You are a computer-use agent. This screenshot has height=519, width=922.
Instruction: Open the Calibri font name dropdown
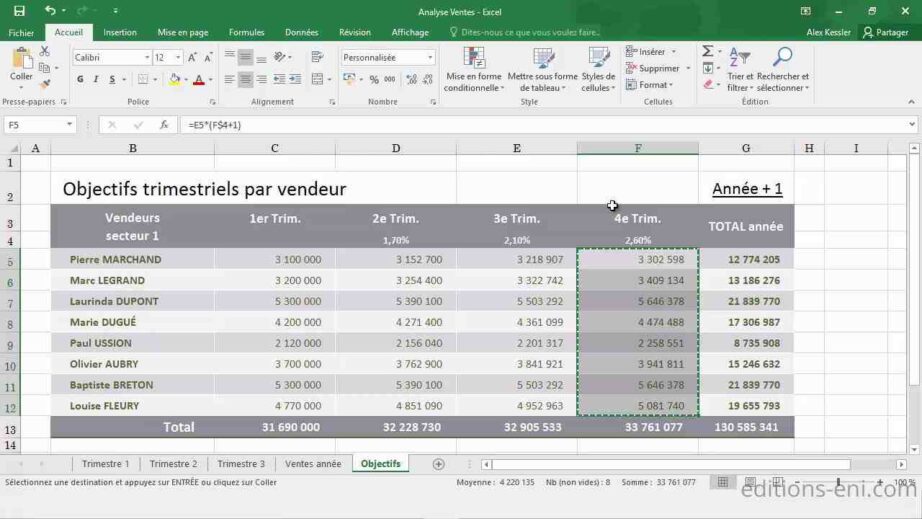[147, 58]
